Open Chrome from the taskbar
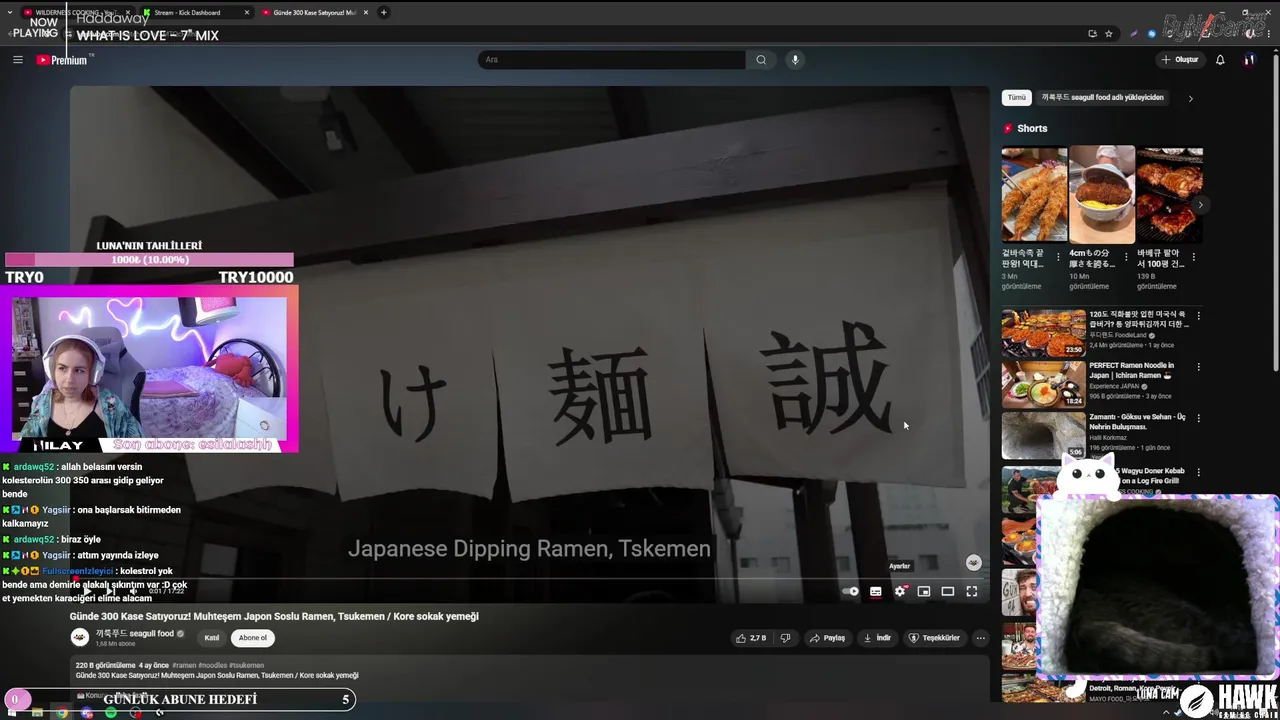 (x=62, y=712)
